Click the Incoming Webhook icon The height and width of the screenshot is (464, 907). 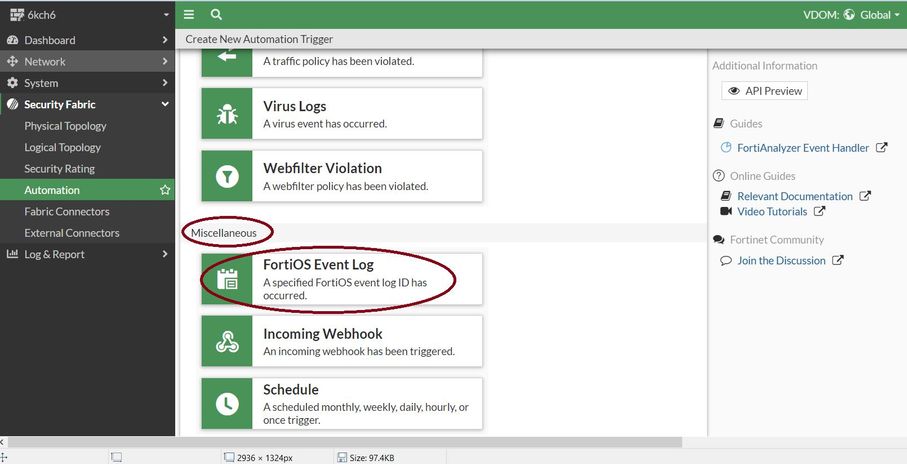[227, 341]
